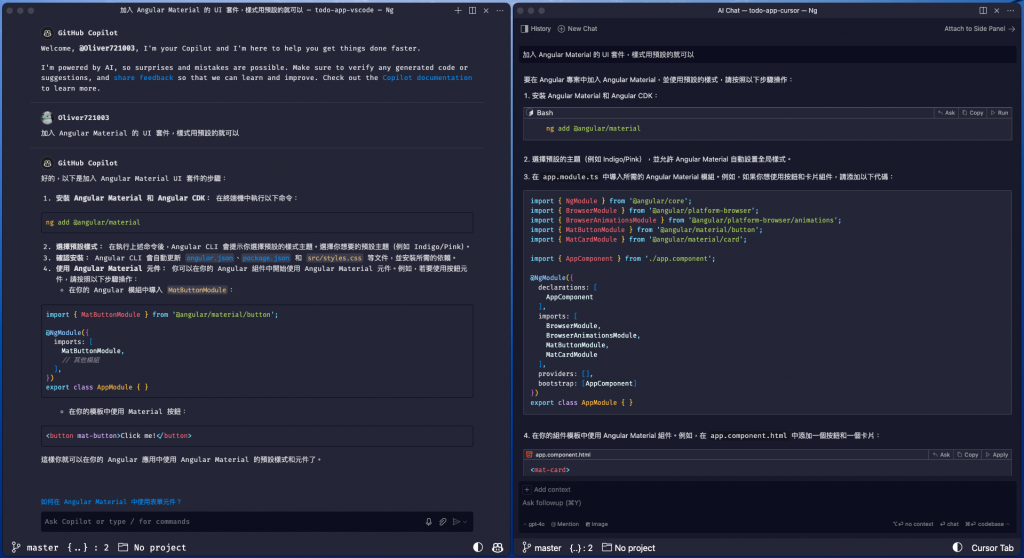This screenshot has height=558, width=1024.
Task: Open the Copilot documentation link
Action: [x=427, y=78]
